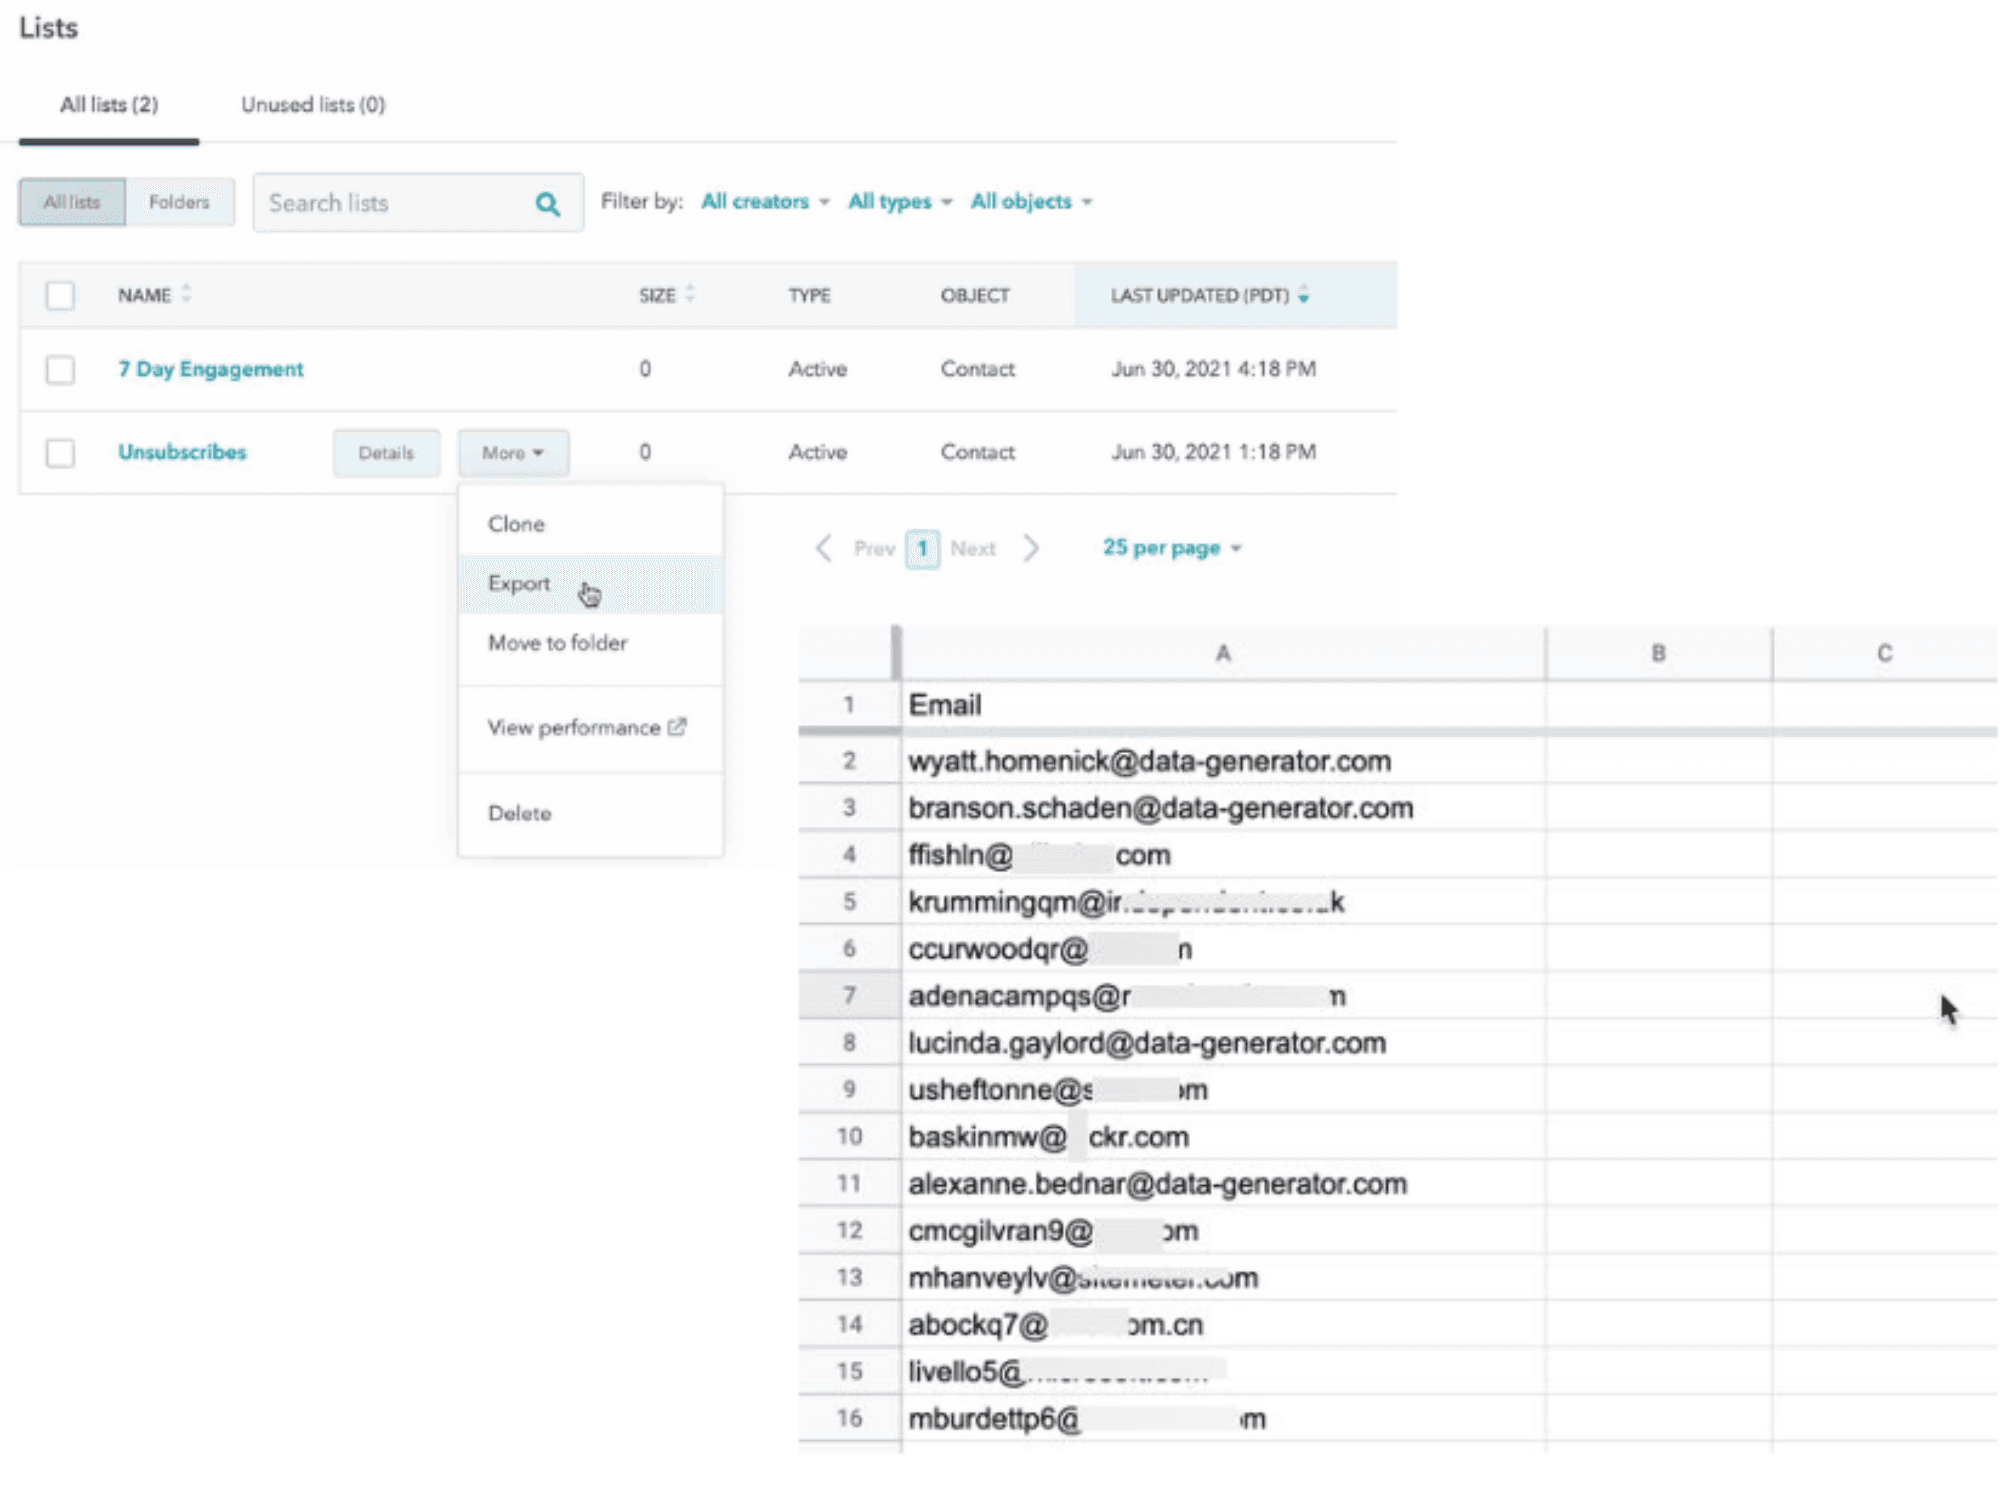Select cell lucinda.gaylord@data-generator.com
Image resolution: width=2000 pixels, height=1485 pixels.
pos(1223,1043)
